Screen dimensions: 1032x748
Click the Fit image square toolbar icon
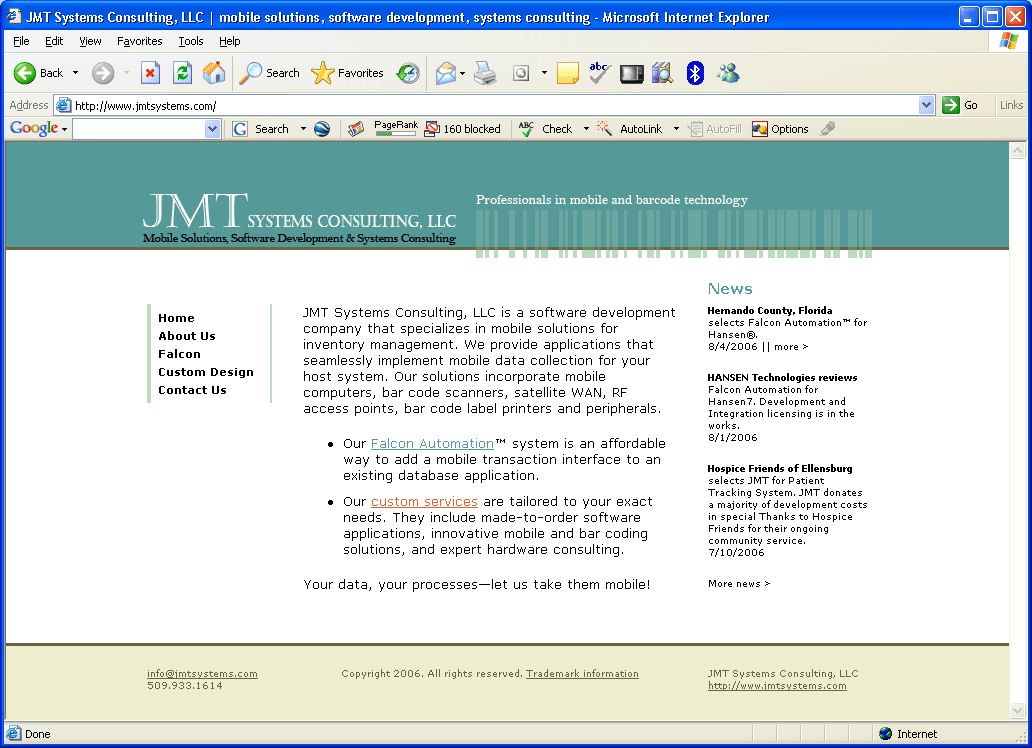521,73
